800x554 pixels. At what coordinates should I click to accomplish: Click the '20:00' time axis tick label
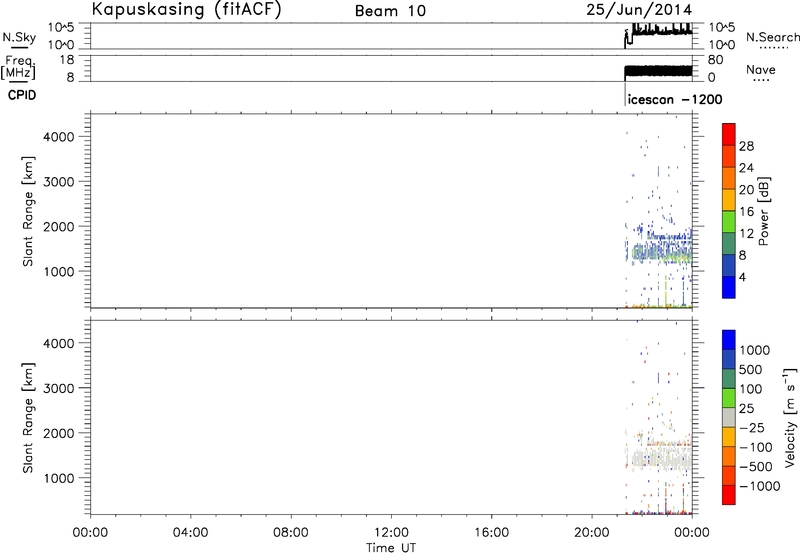(x=592, y=533)
